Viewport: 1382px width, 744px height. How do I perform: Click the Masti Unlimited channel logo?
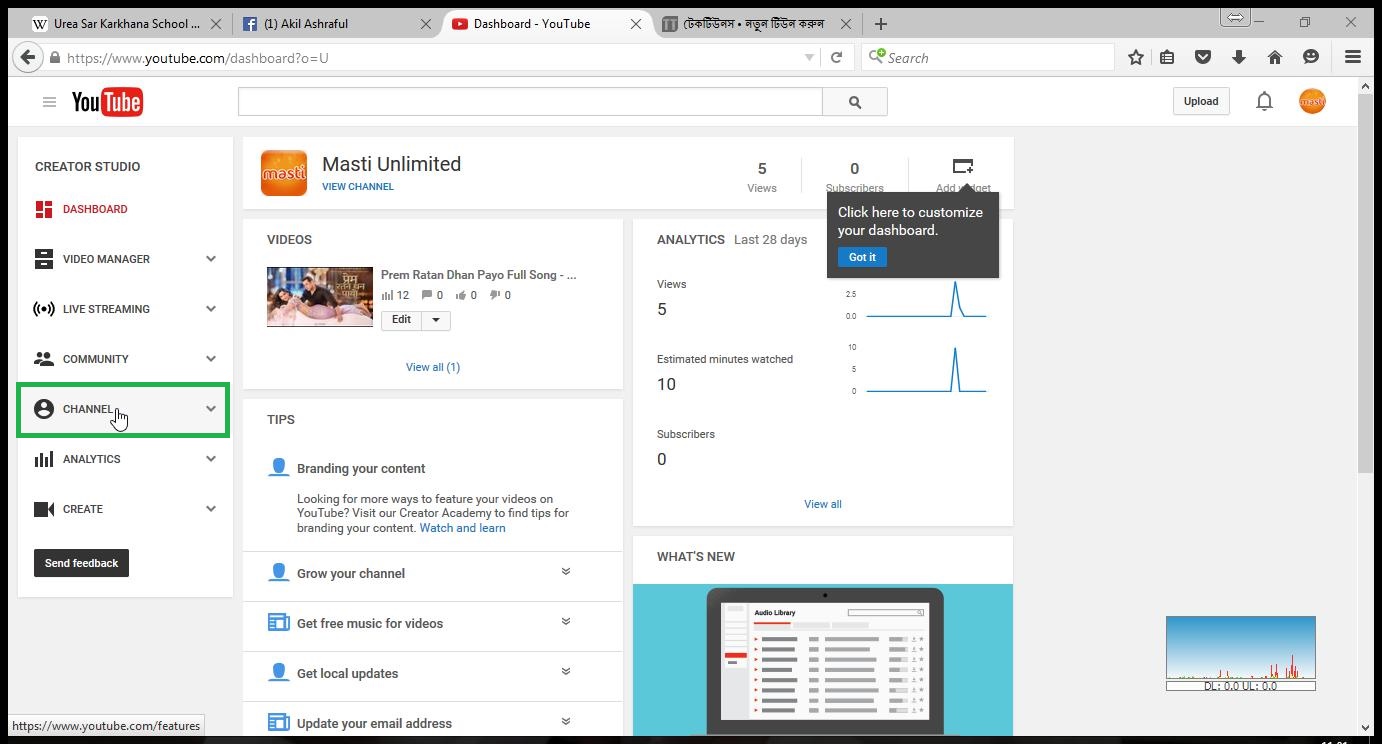point(284,173)
